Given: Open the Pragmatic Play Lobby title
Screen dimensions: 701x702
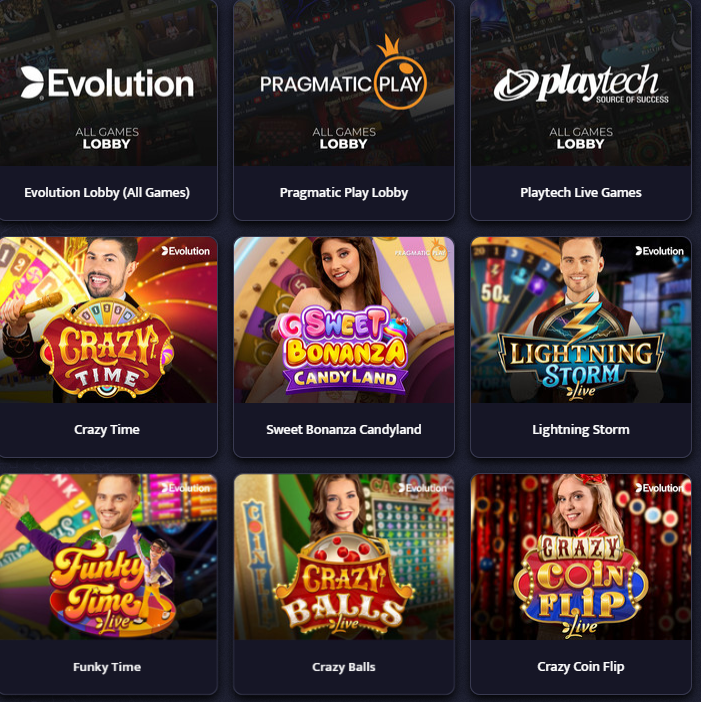Looking at the screenshot, I should pyautogui.click(x=344, y=193).
